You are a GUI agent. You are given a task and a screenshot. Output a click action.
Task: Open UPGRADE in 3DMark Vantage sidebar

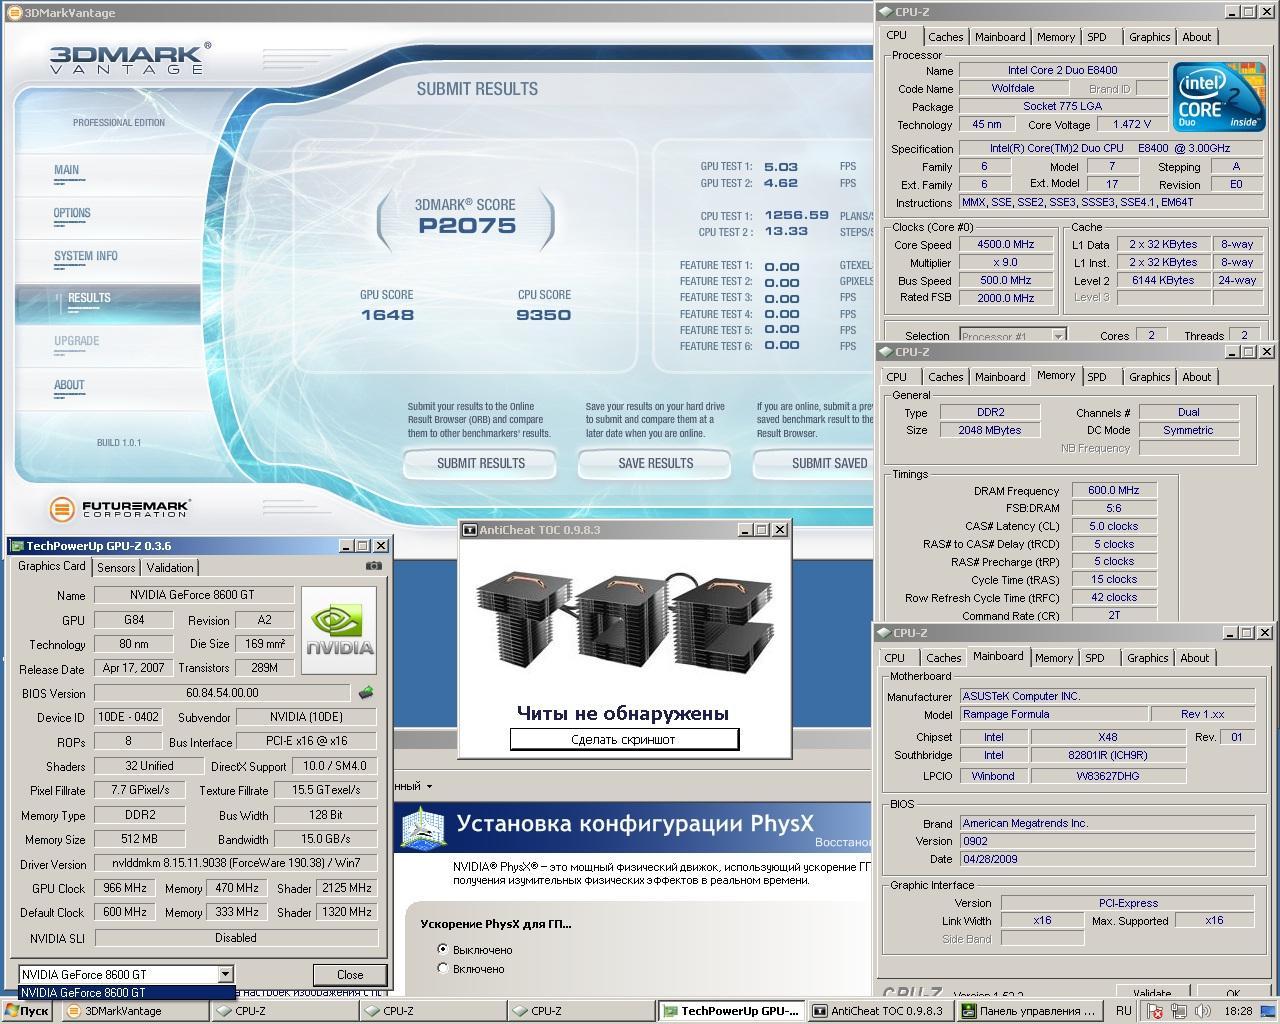pyautogui.click(x=77, y=341)
